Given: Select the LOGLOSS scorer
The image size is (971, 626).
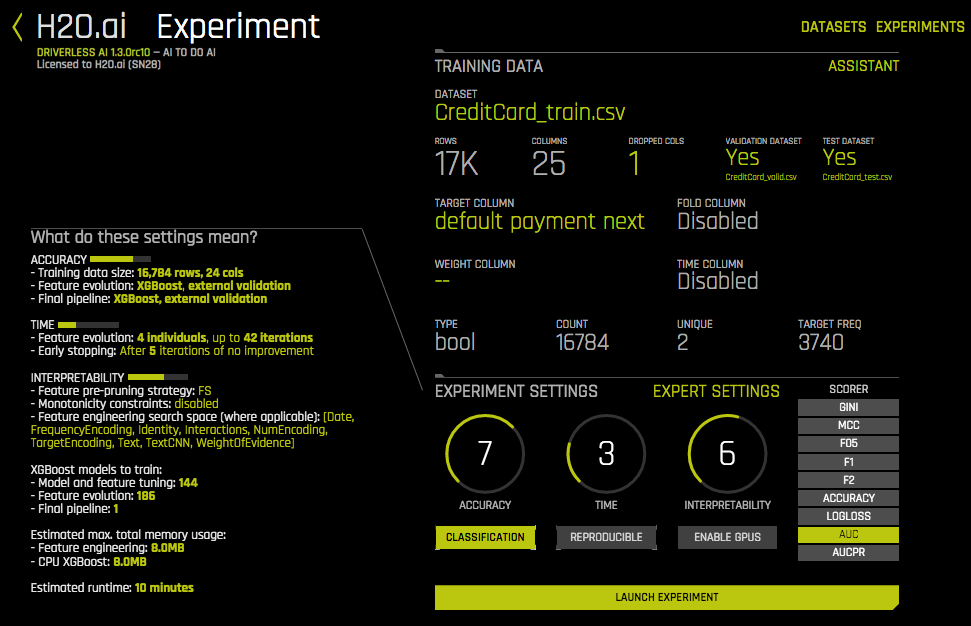Looking at the screenshot, I should pyautogui.click(x=848, y=516).
